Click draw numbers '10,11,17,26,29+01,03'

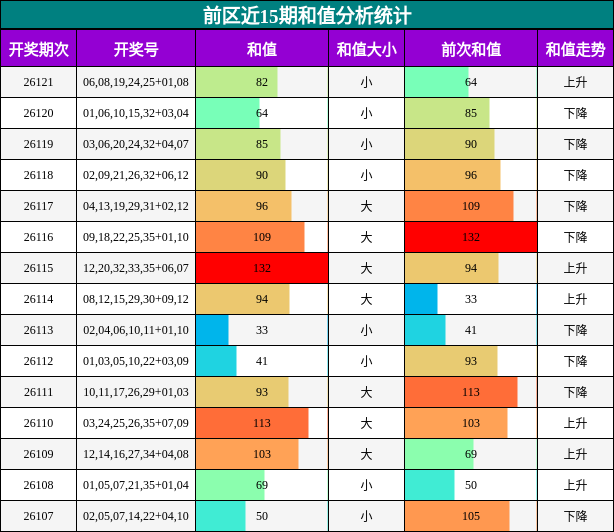click(136, 392)
